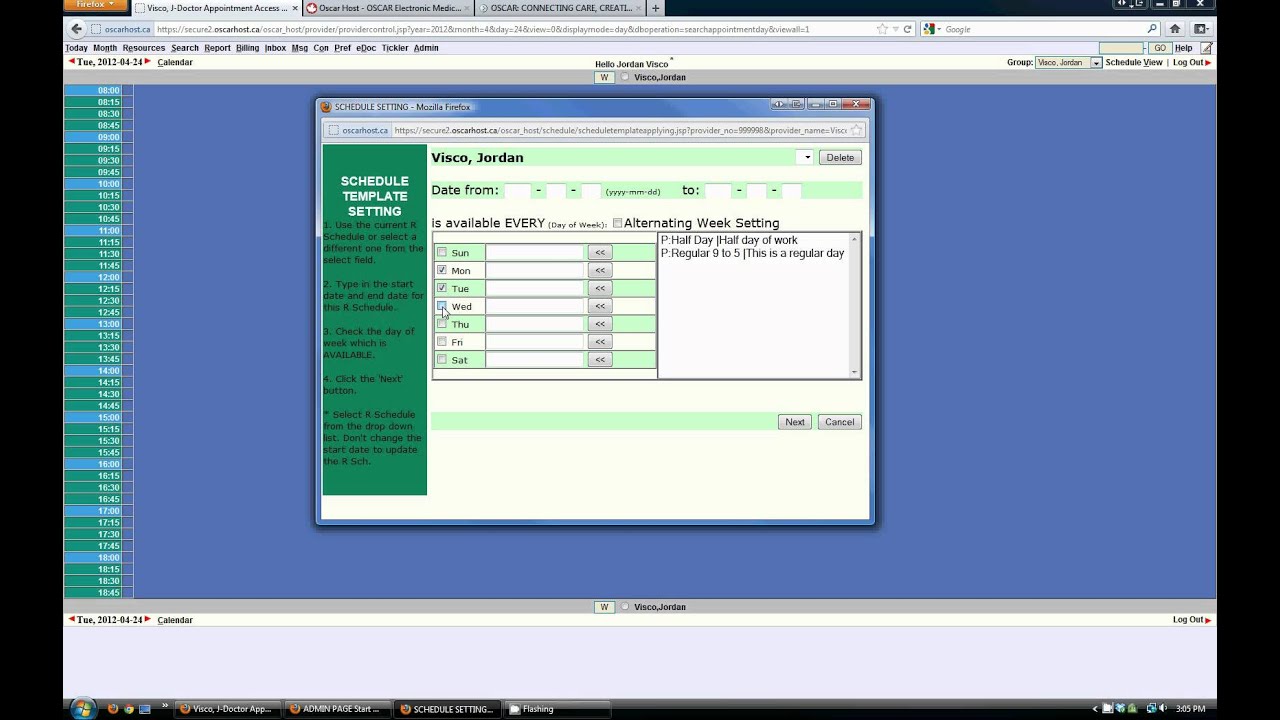Click the << button for Sat row
Screen dimensions: 1280x720
(600, 360)
